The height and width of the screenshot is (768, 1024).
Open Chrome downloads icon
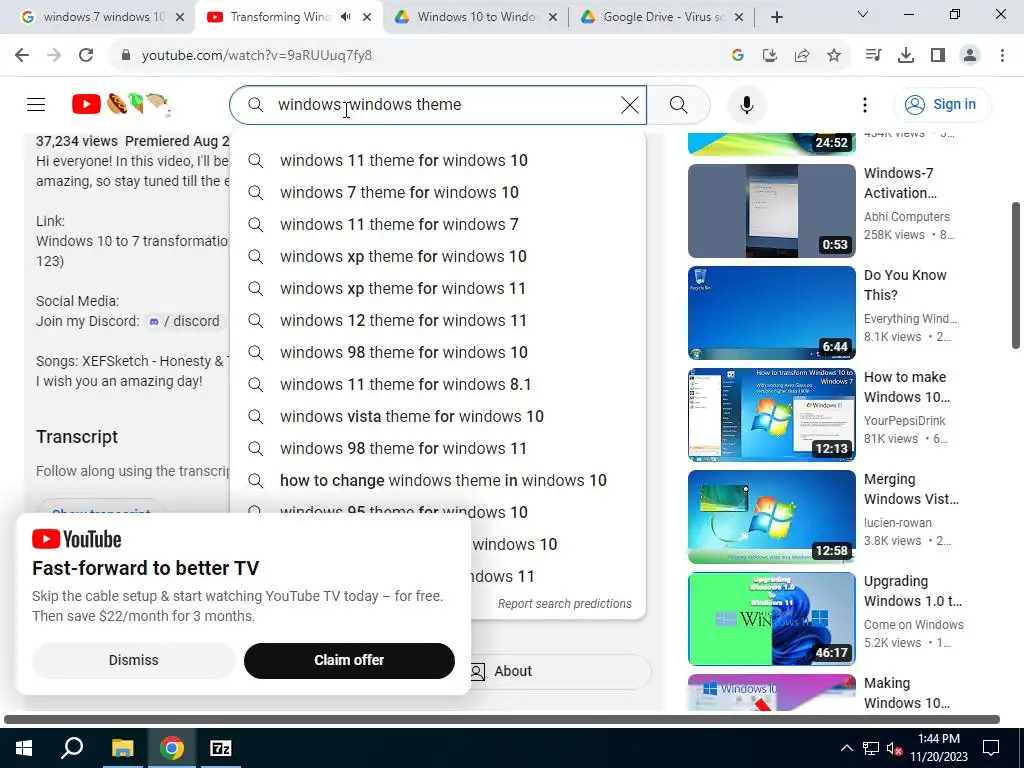906,56
